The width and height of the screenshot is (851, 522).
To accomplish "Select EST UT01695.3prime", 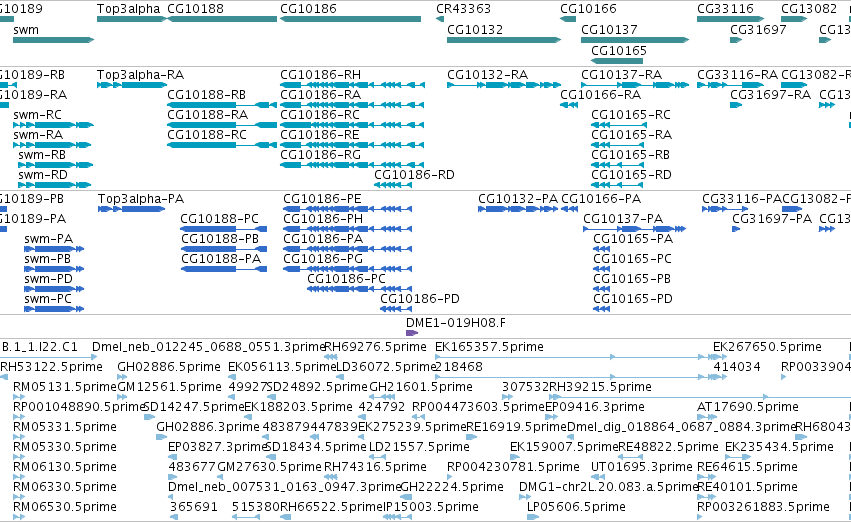I will click(x=642, y=467).
